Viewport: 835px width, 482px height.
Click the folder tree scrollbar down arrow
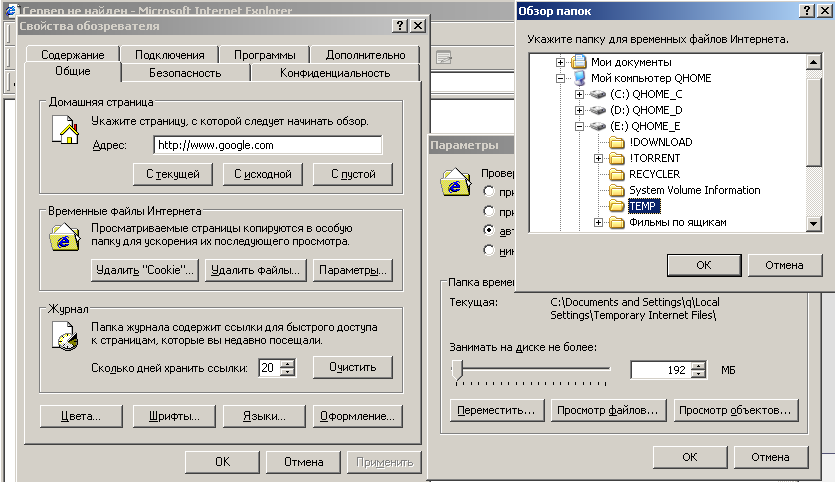tap(813, 224)
